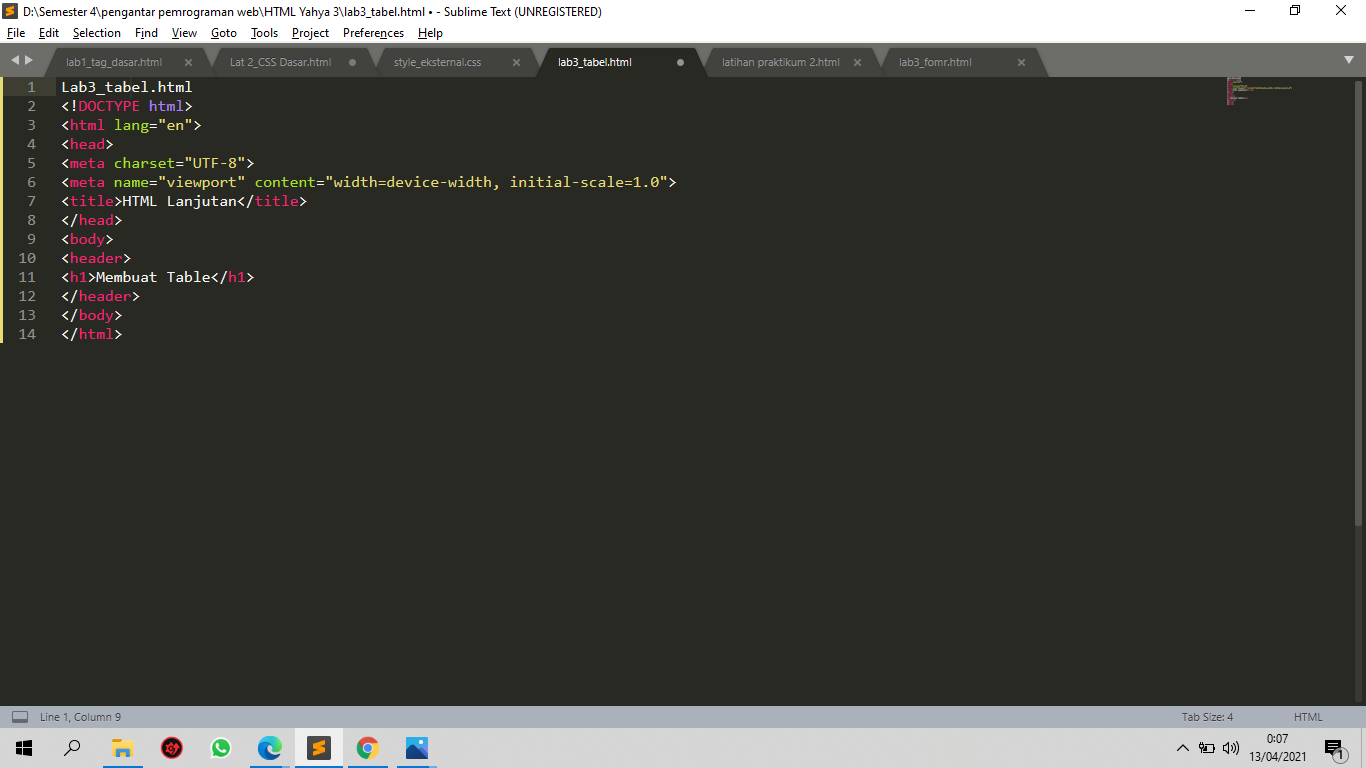Screen dimensions: 1366x768
Task: Click the unsaved dot on style_eksternal.css tab
Action: tap(516, 61)
